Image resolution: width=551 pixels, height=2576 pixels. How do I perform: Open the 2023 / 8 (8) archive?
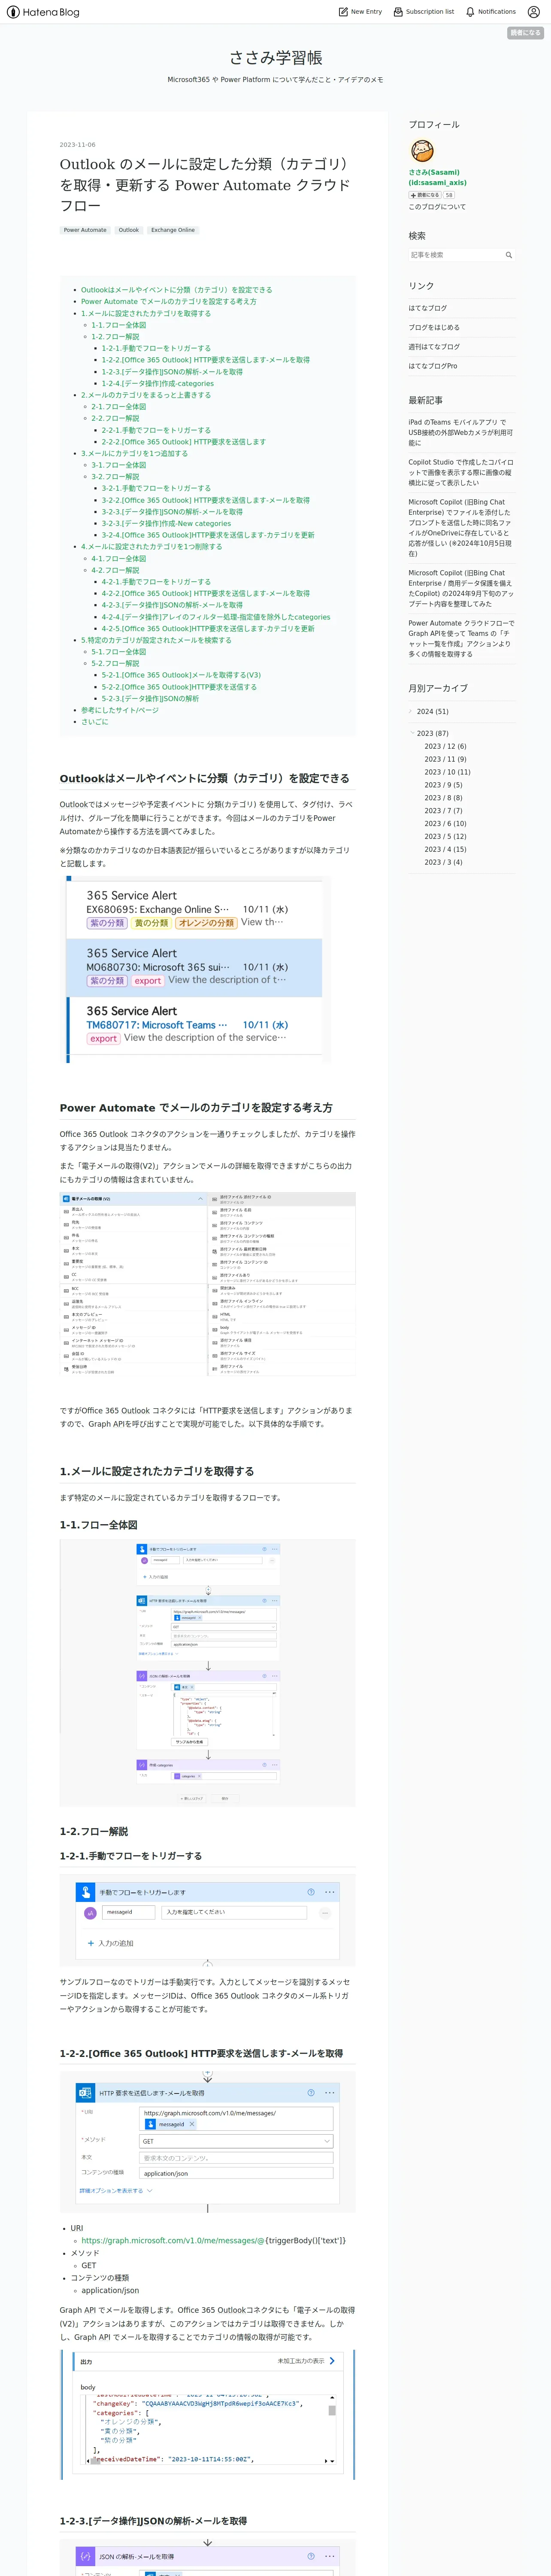[x=443, y=798]
